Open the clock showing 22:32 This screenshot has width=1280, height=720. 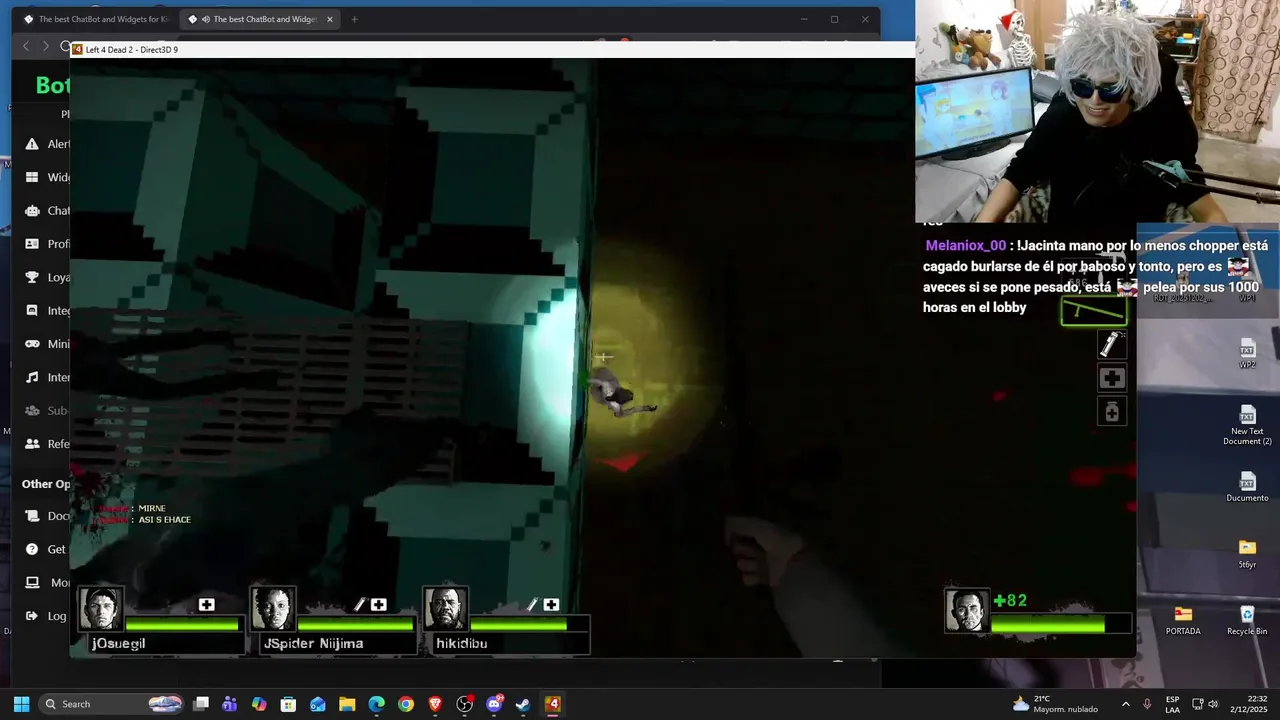point(1249,704)
